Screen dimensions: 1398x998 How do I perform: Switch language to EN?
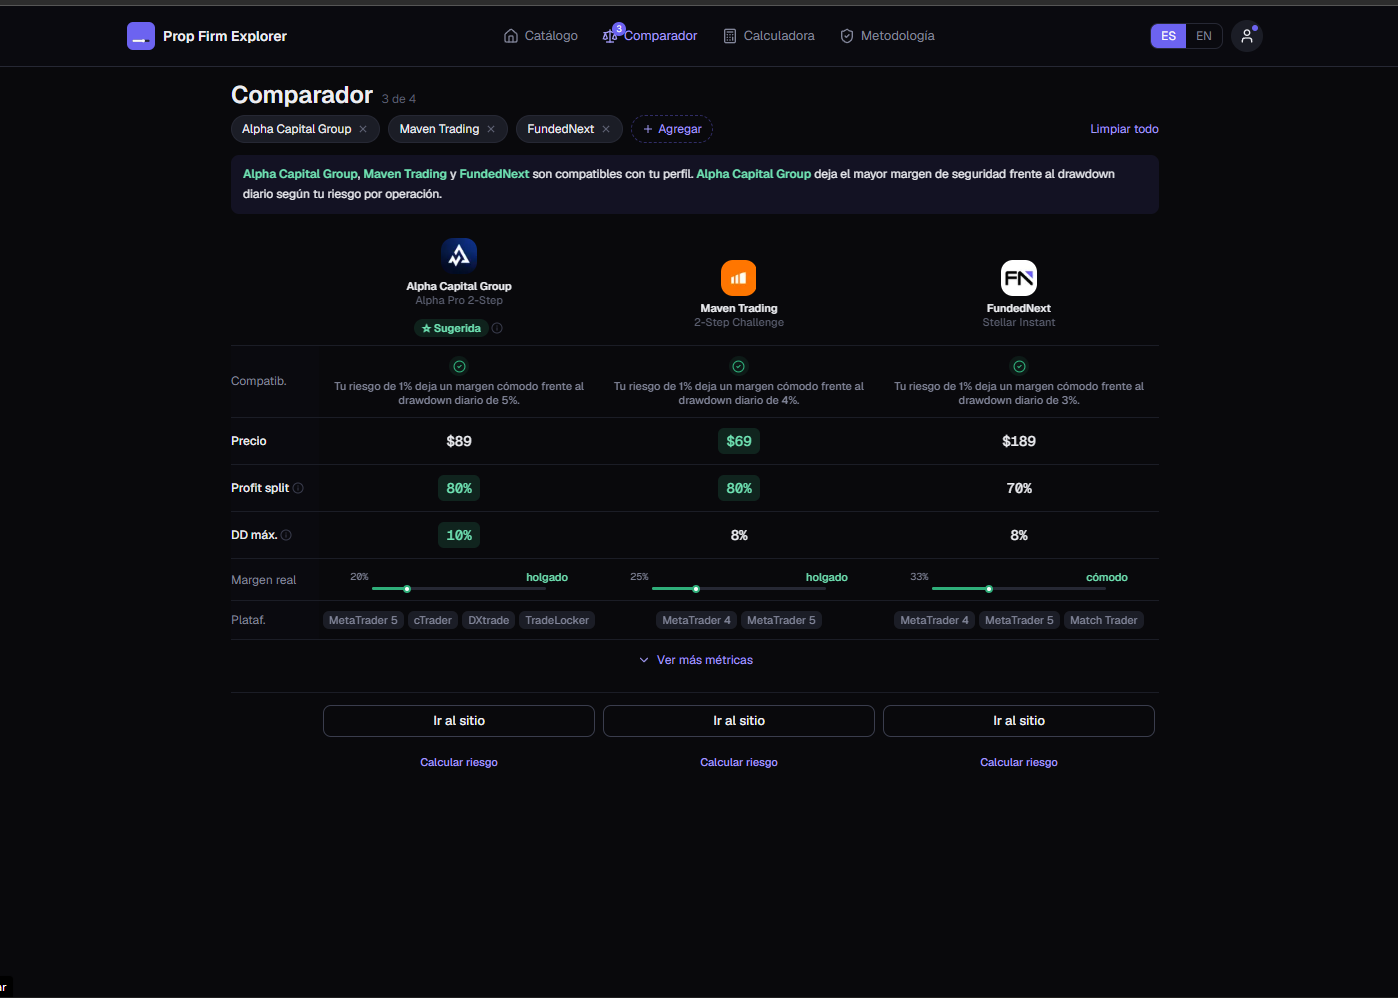click(x=1204, y=36)
